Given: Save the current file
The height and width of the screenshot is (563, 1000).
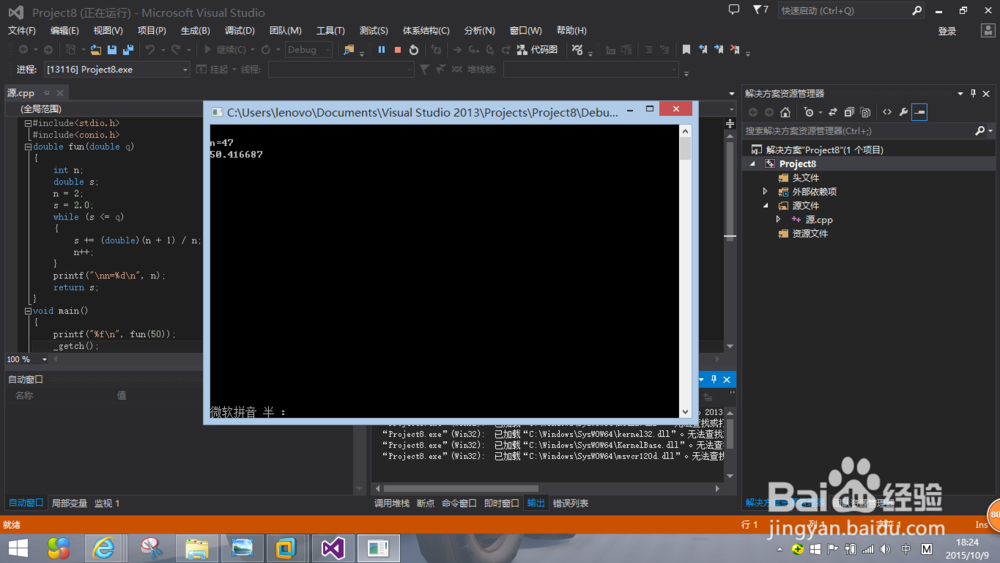Looking at the screenshot, I should (x=112, y=50).
